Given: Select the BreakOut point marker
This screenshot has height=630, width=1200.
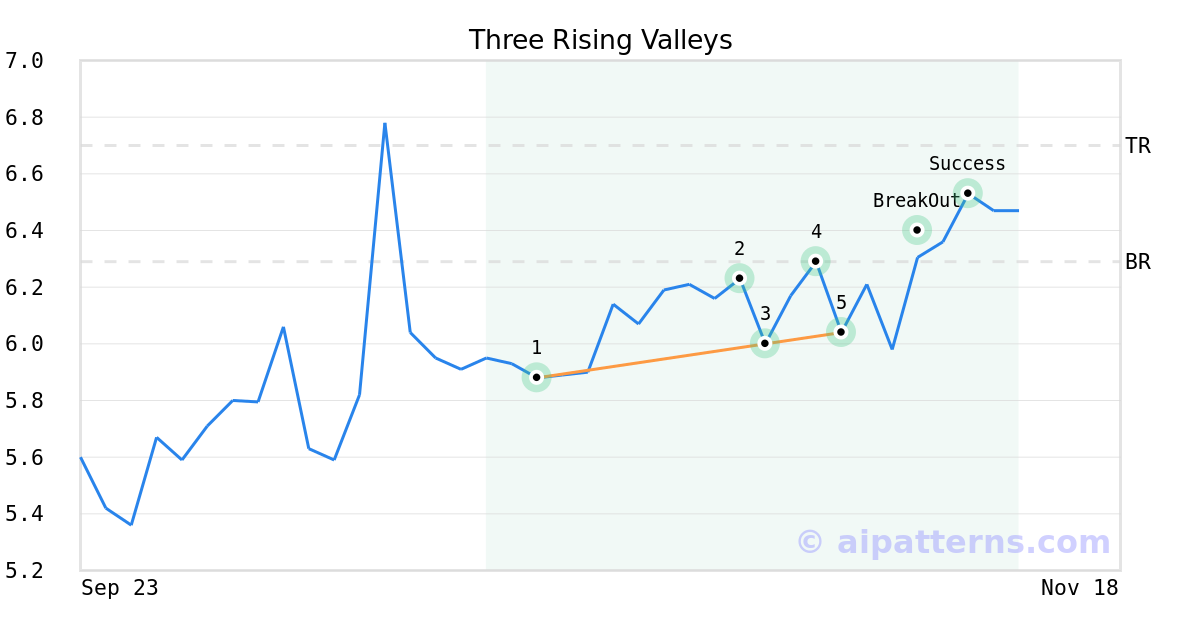Looking at the screenshot, I should 917,230.
